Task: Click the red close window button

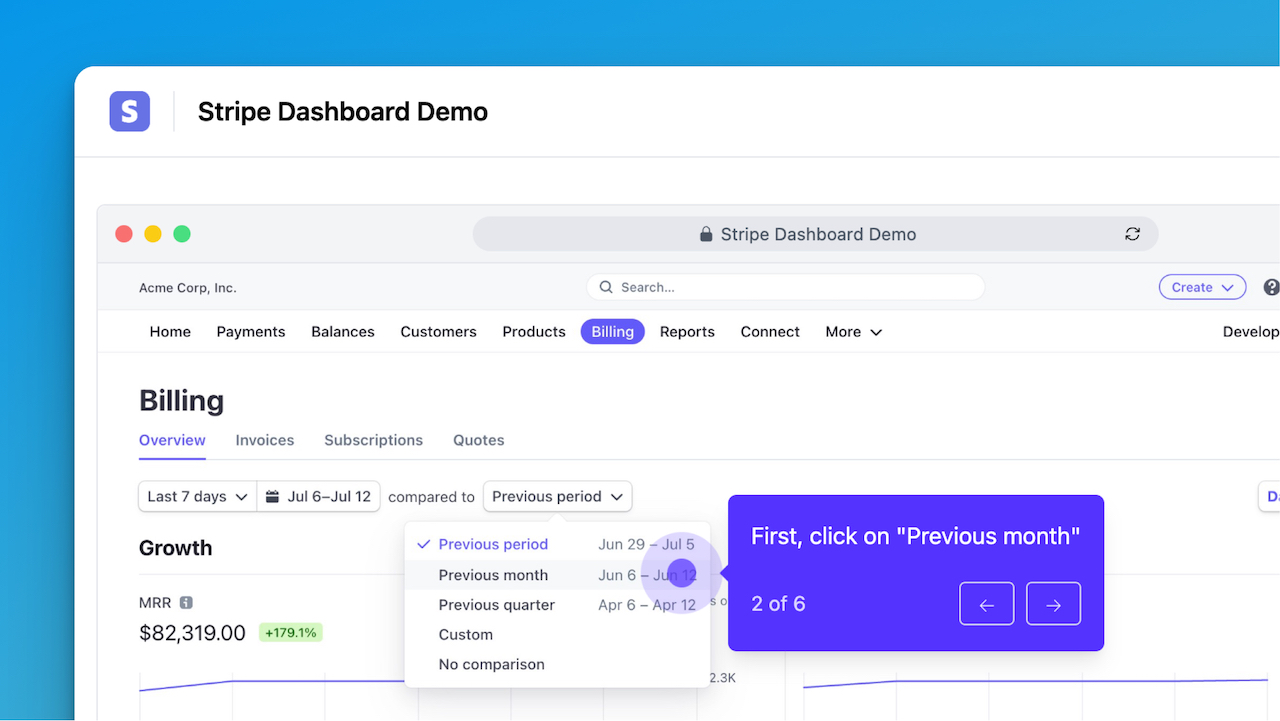Action: click(x=124, y=234)
